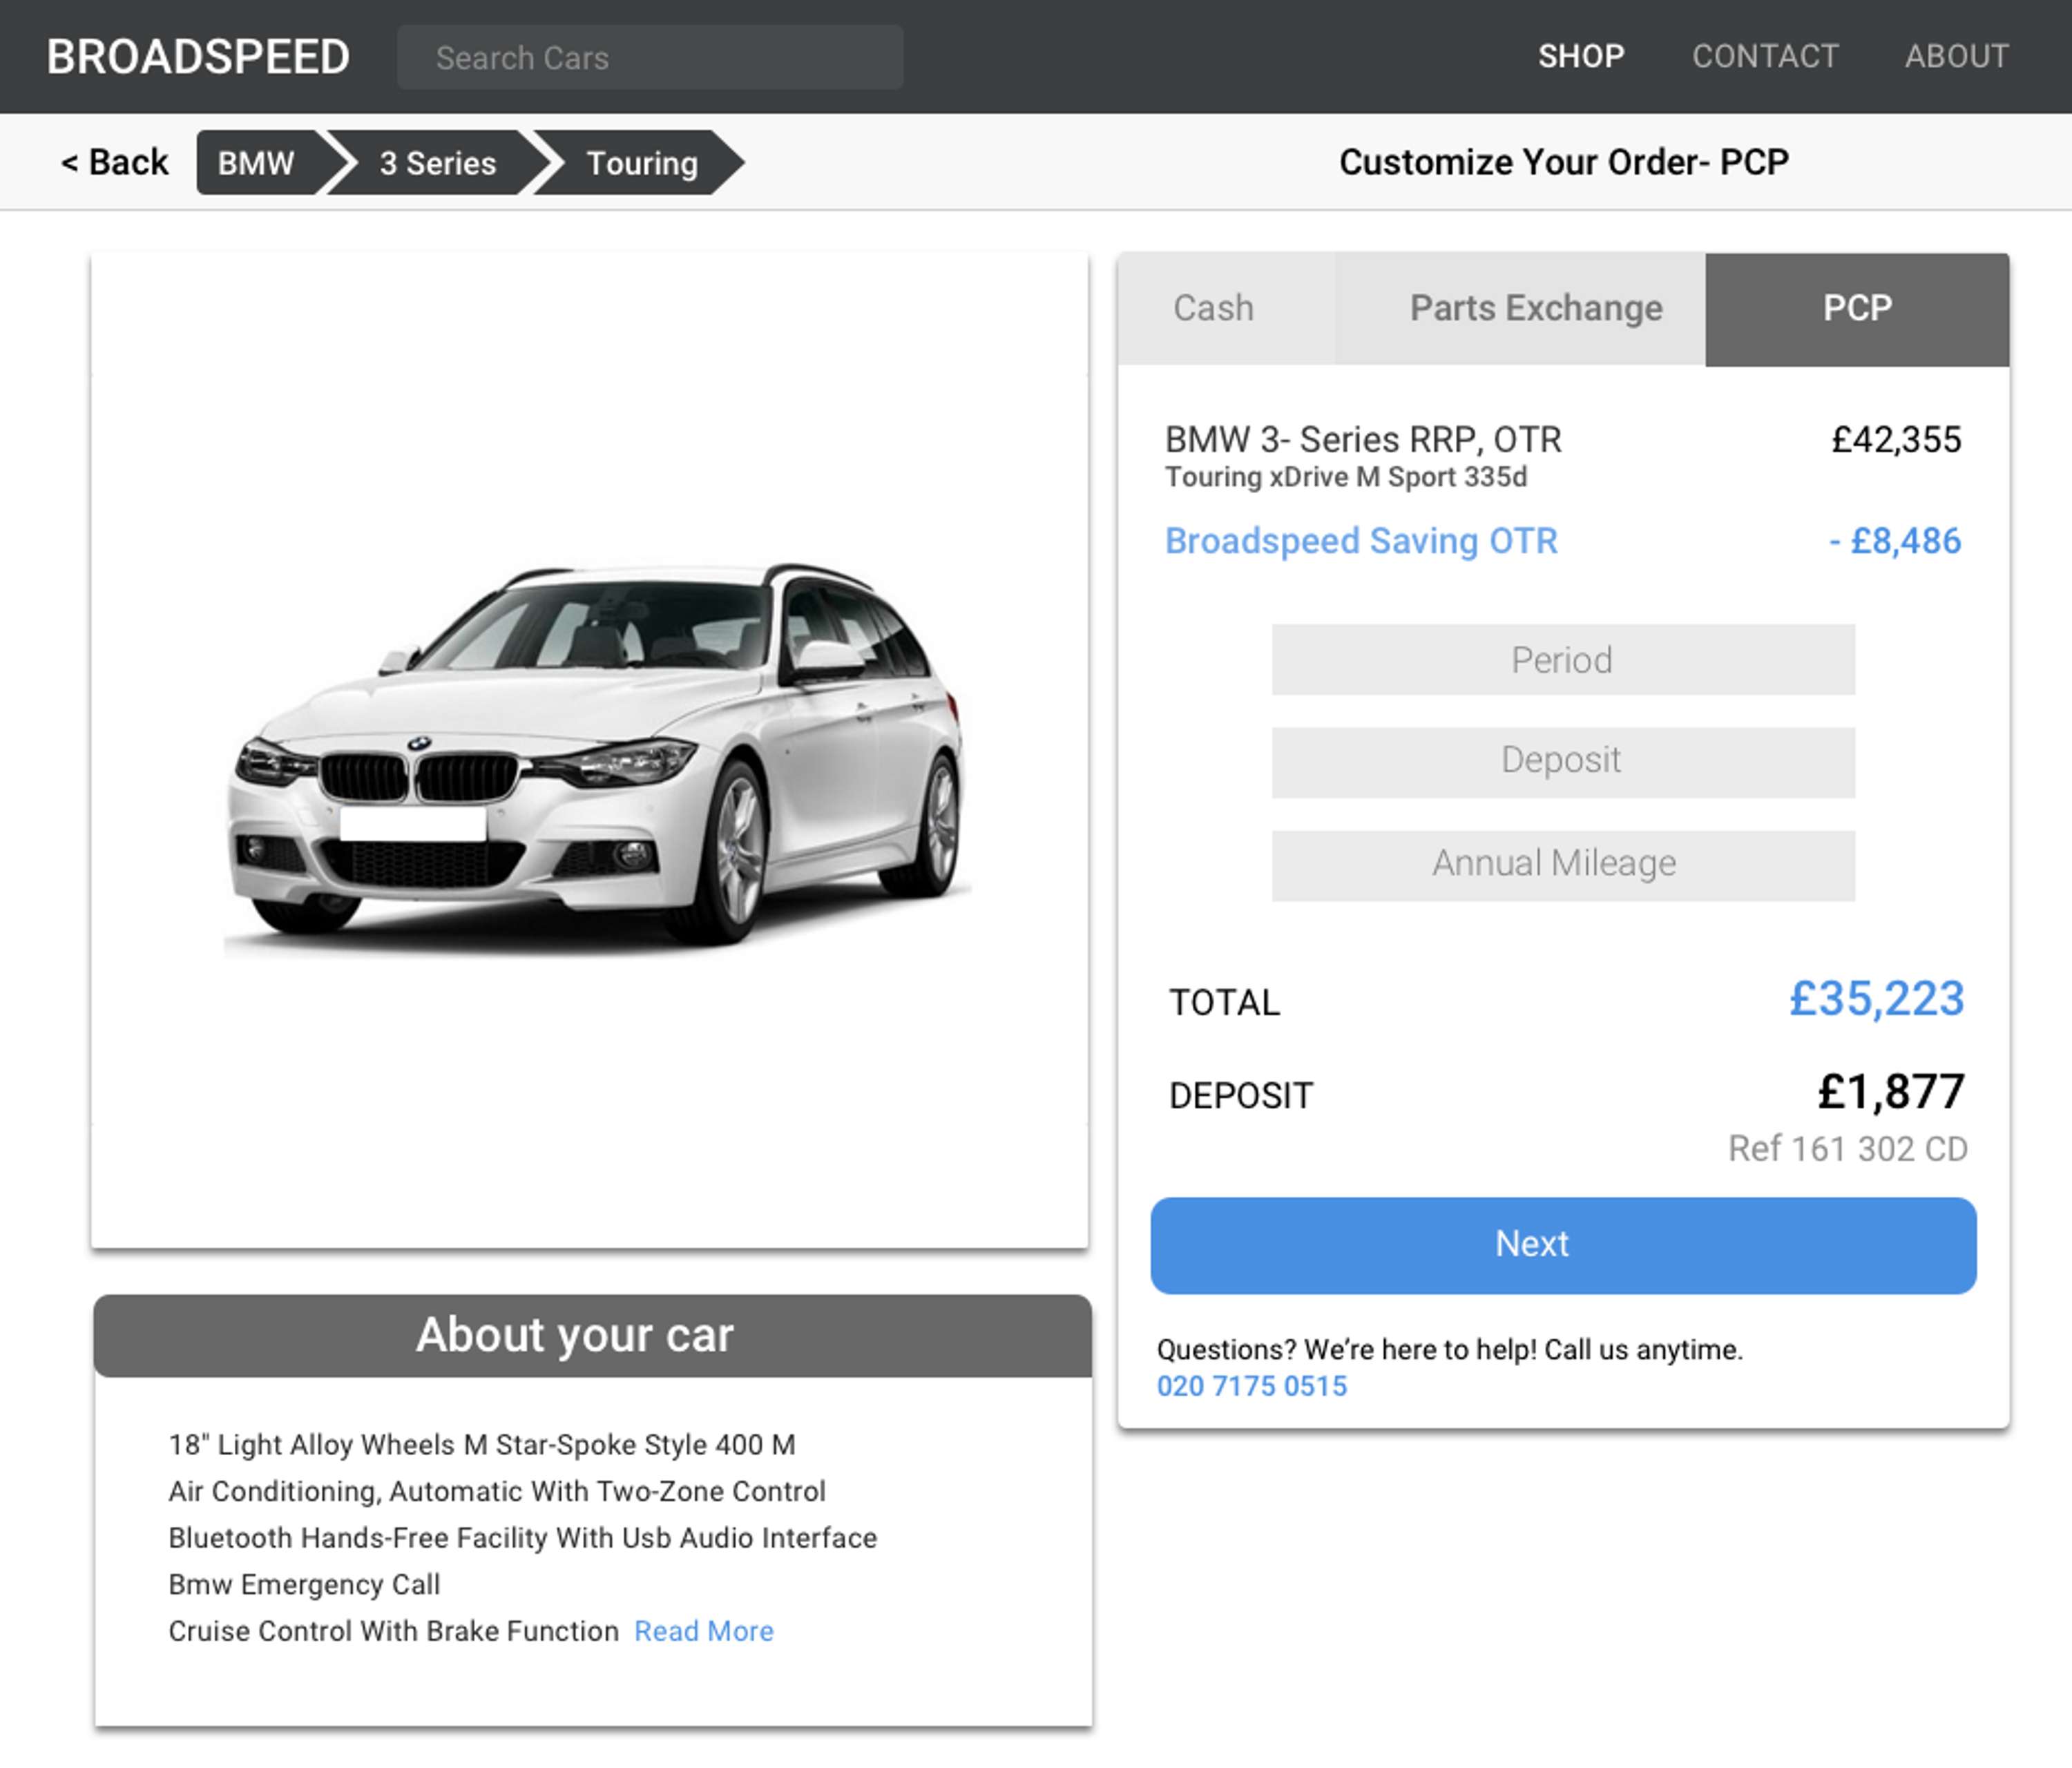The image size is (2072, 1768).
Task: Call the 020 7175 0515 phone link
Action: [1252, 1386]
